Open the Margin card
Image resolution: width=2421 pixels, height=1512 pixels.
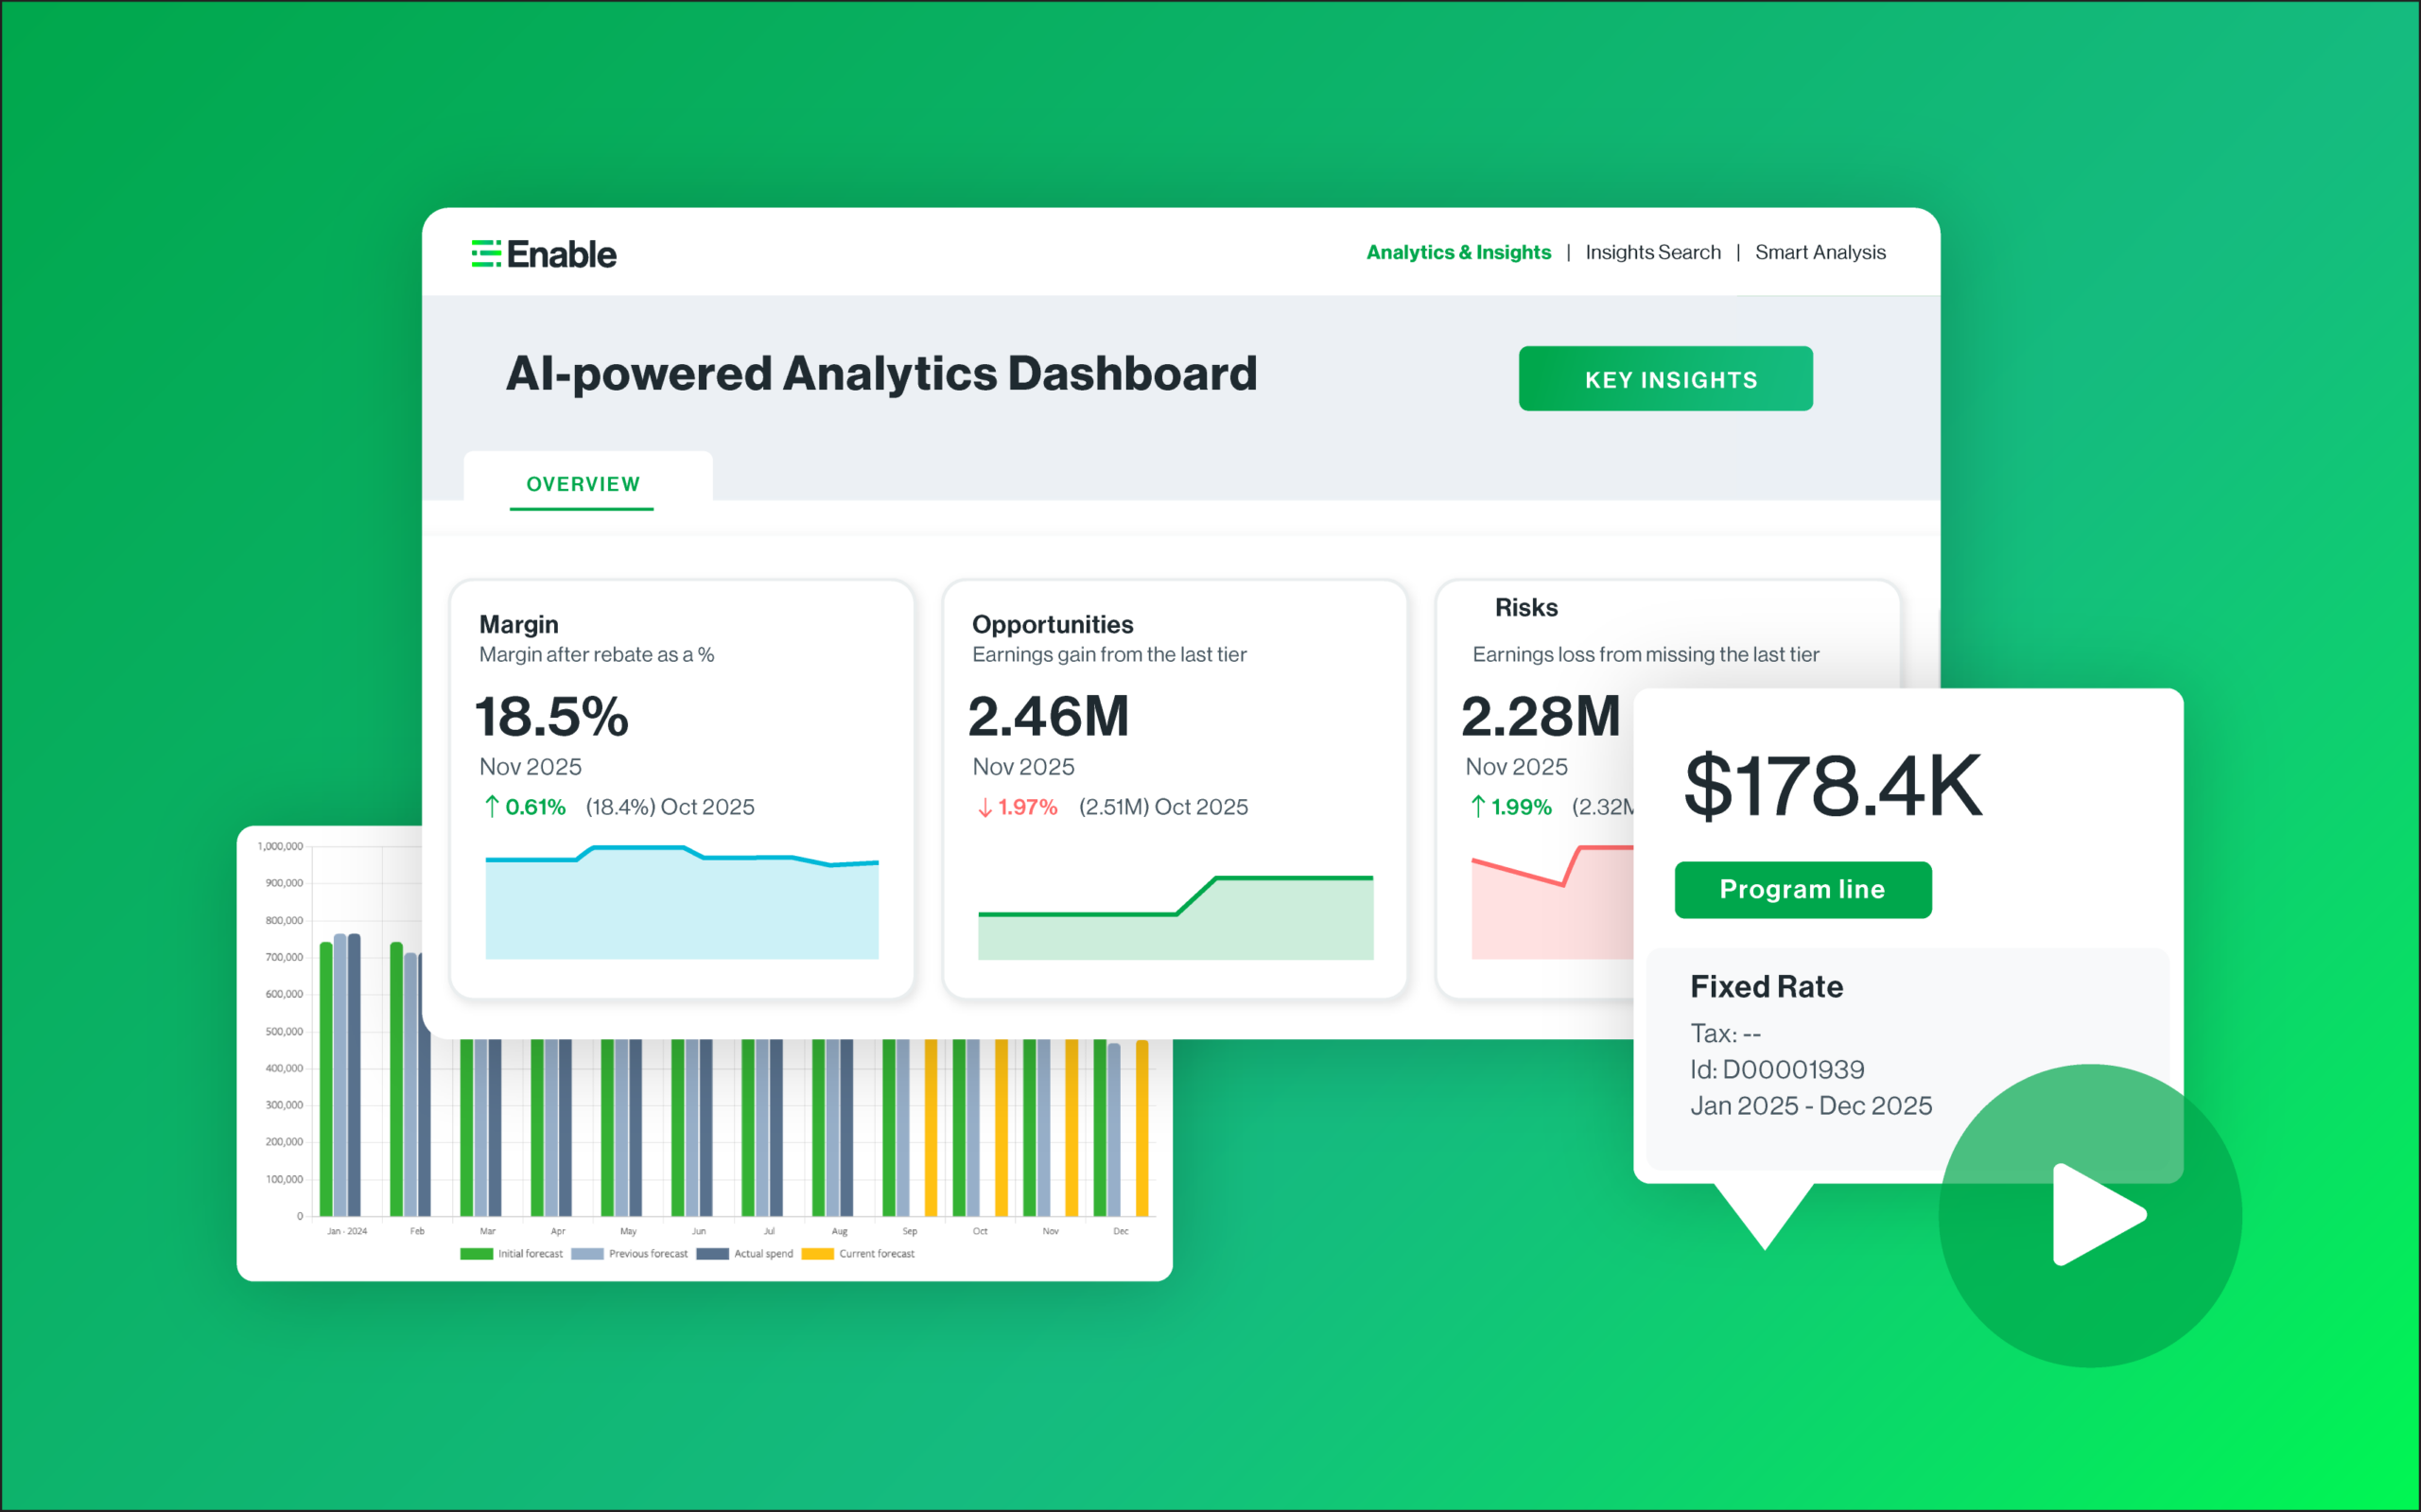point(682,789)
